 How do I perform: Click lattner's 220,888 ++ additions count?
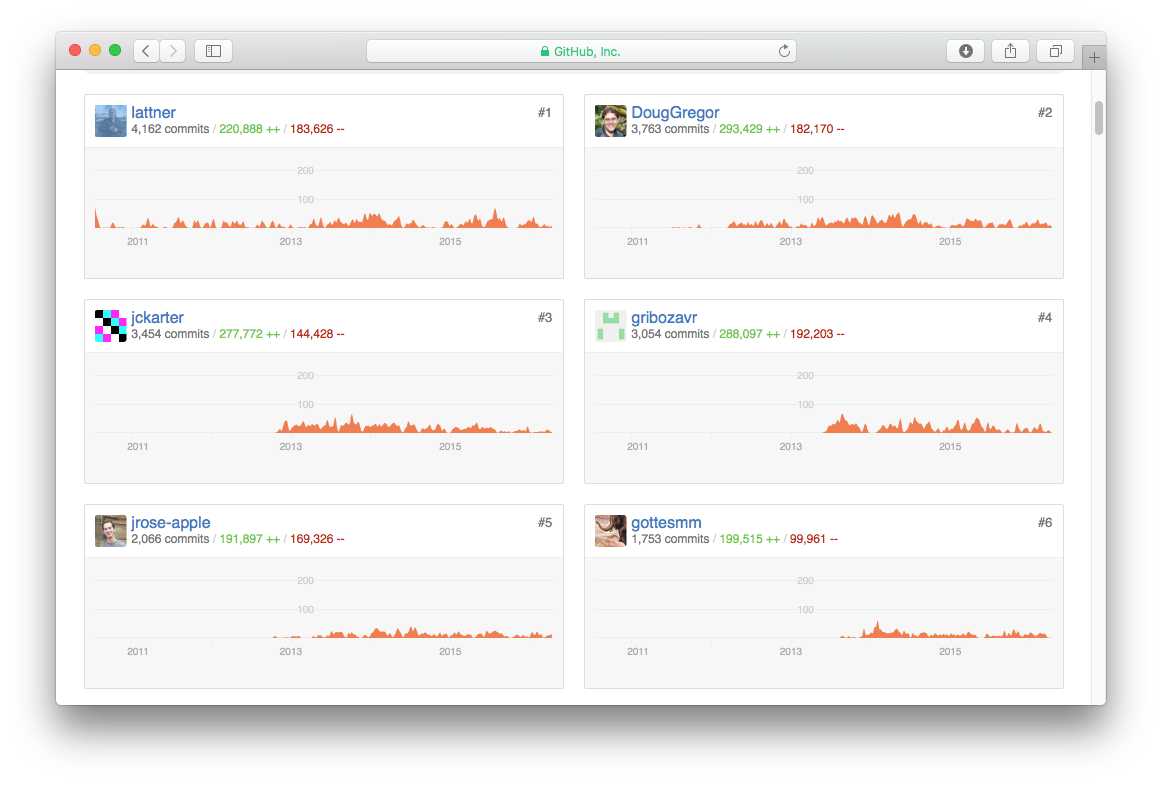[249, 129]
